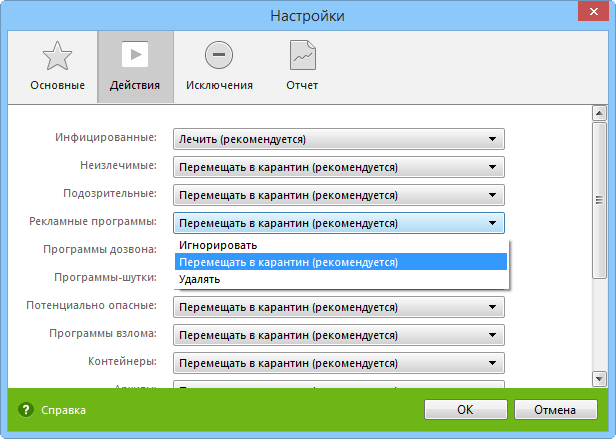The image size is (616, 439).
Task: Click the Справка question mark icon
Action: coord(26,410)
